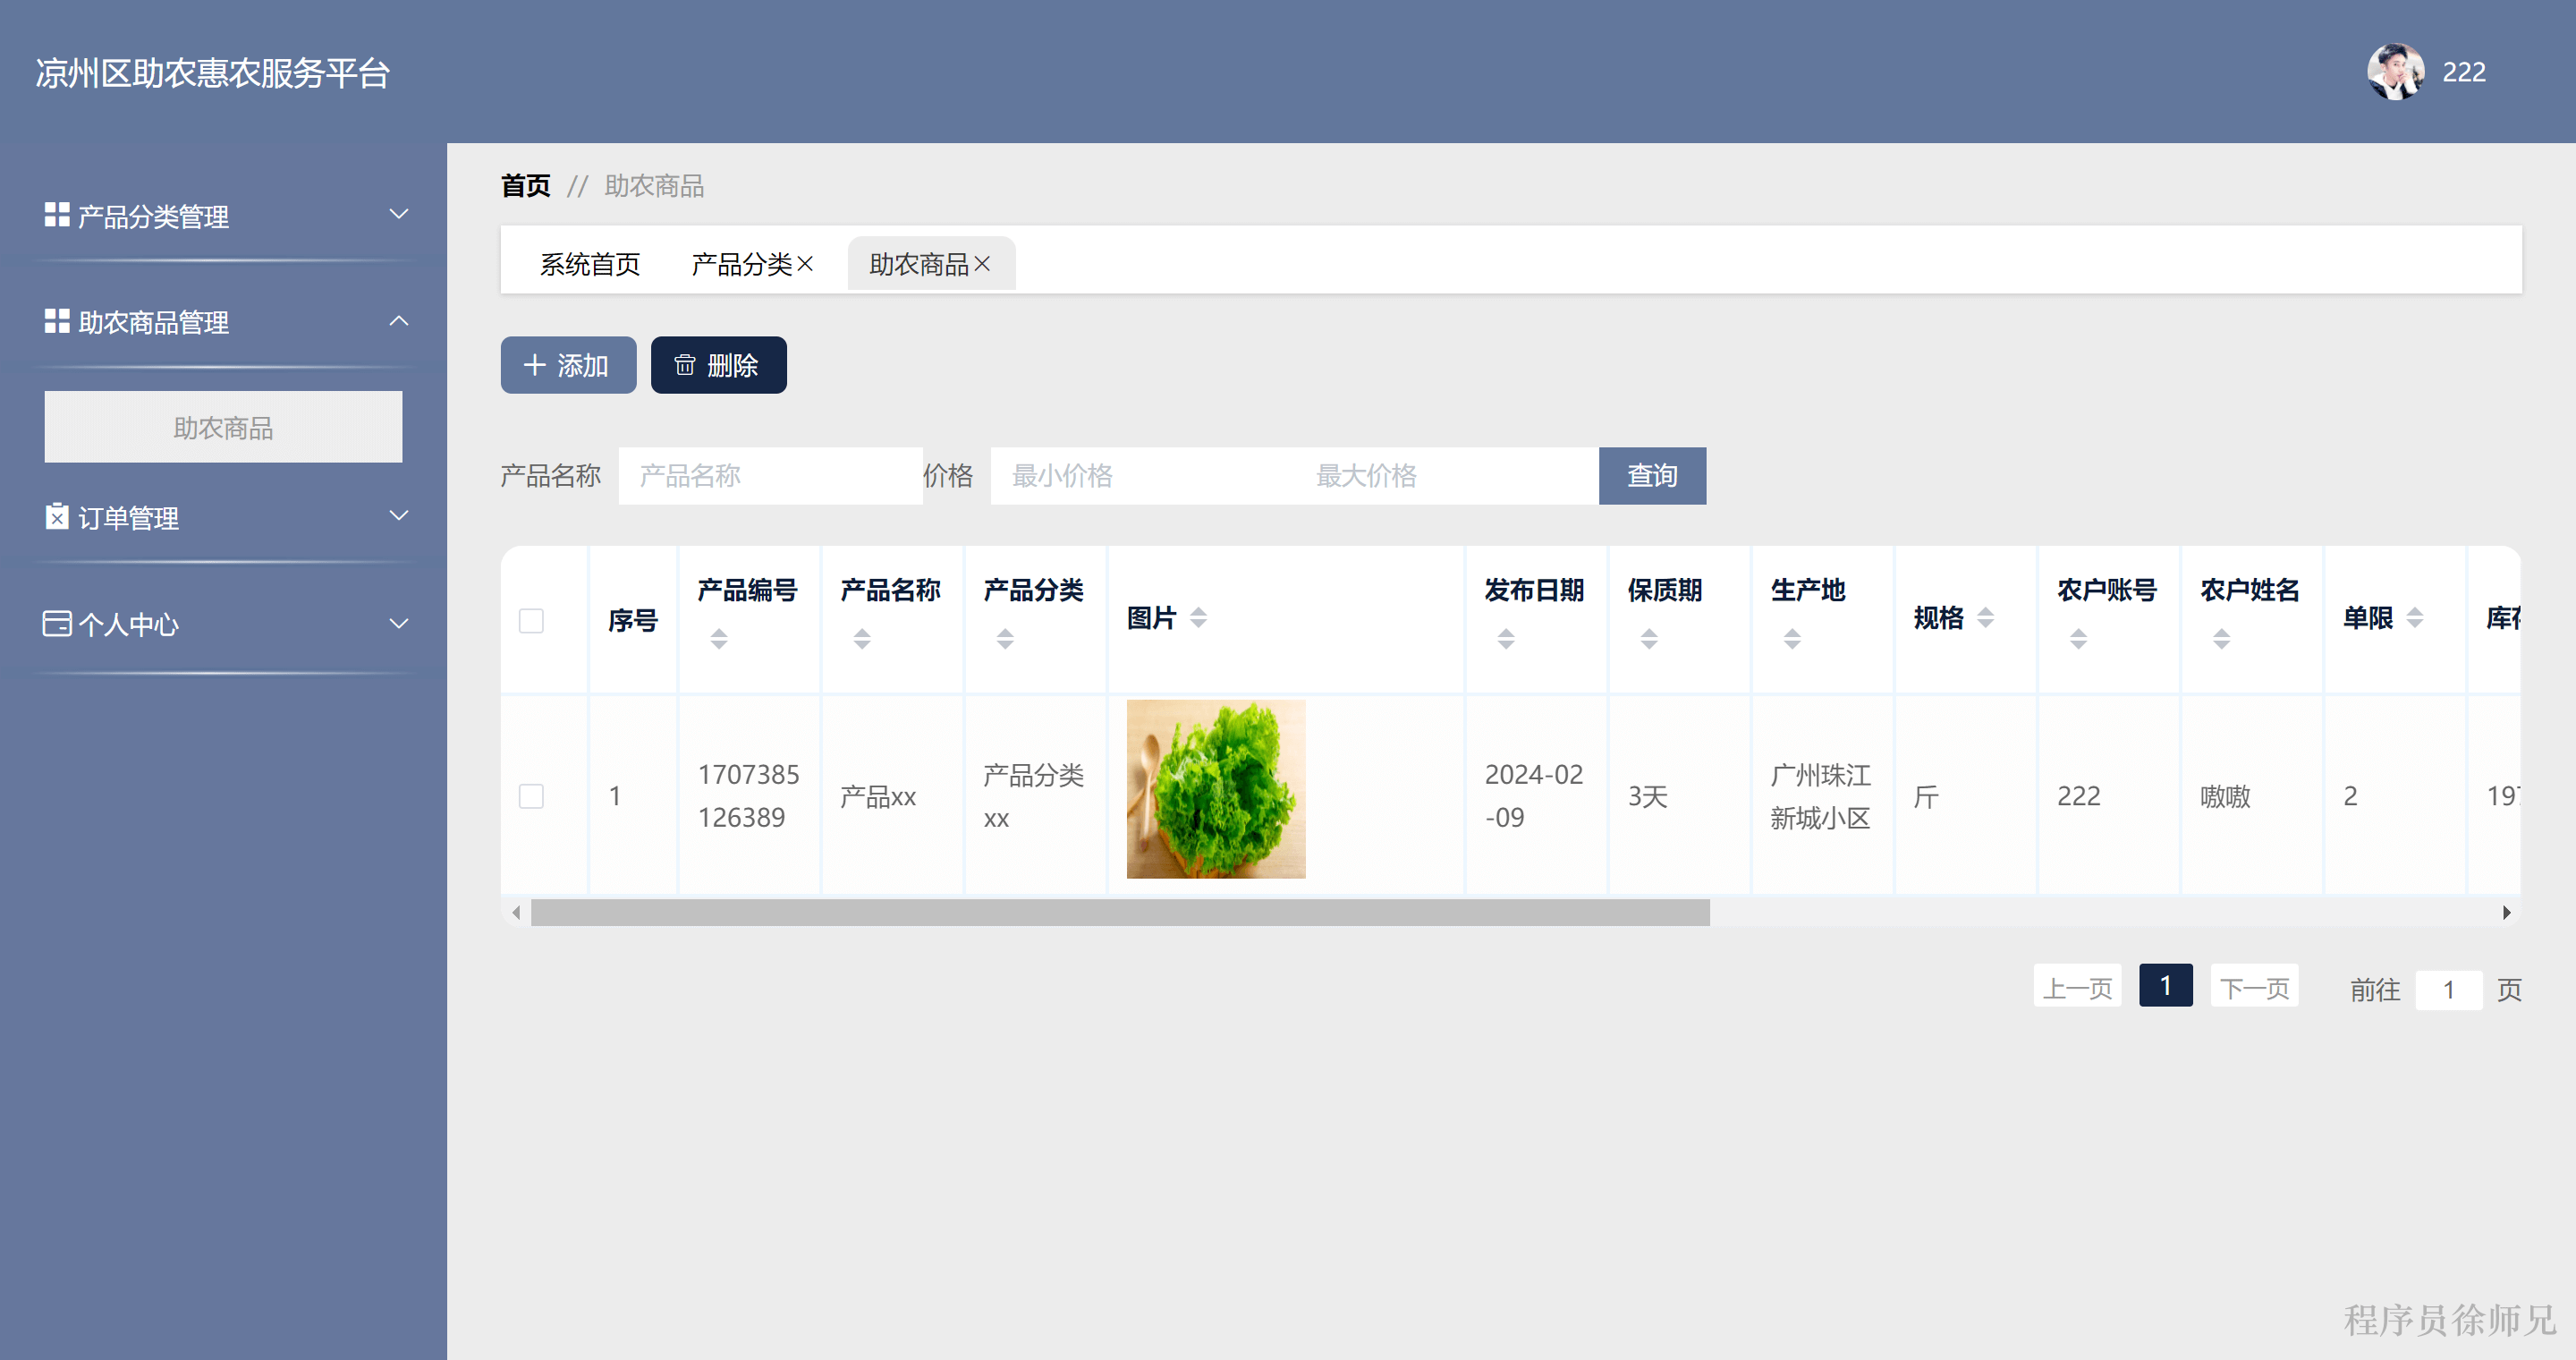Click the 订单管理 clipboard icon
Screen dimensions: 2576x1360
click(x=57, y=517)
